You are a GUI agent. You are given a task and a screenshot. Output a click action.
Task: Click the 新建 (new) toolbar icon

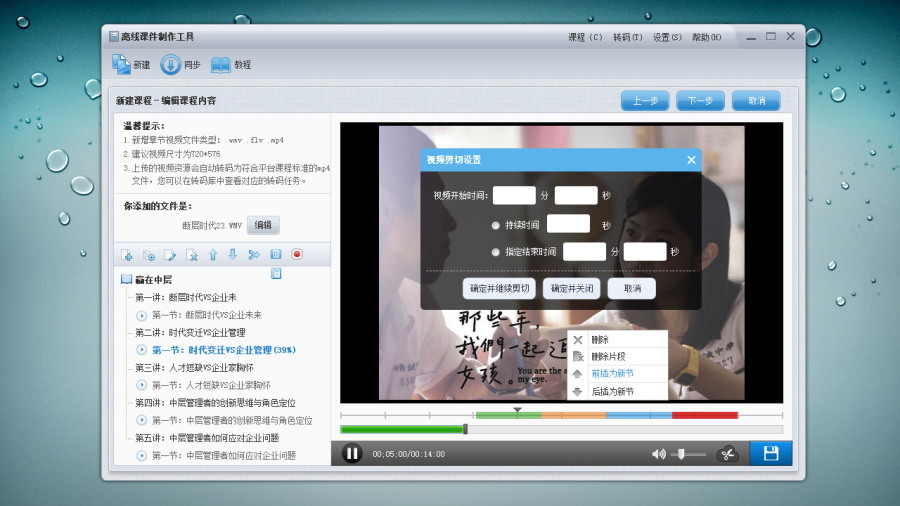point(122,64)
